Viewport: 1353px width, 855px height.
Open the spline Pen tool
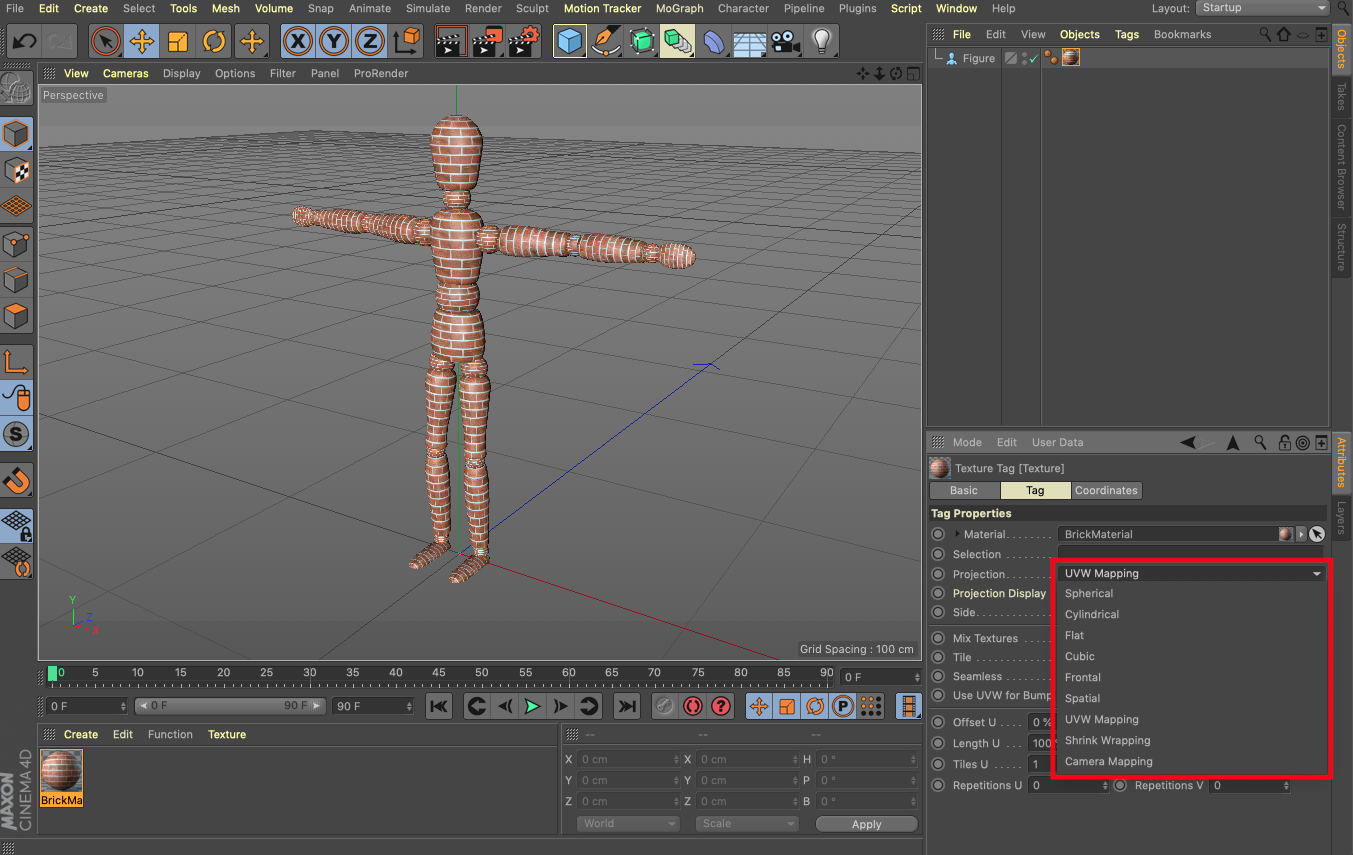tap(606, 42)
